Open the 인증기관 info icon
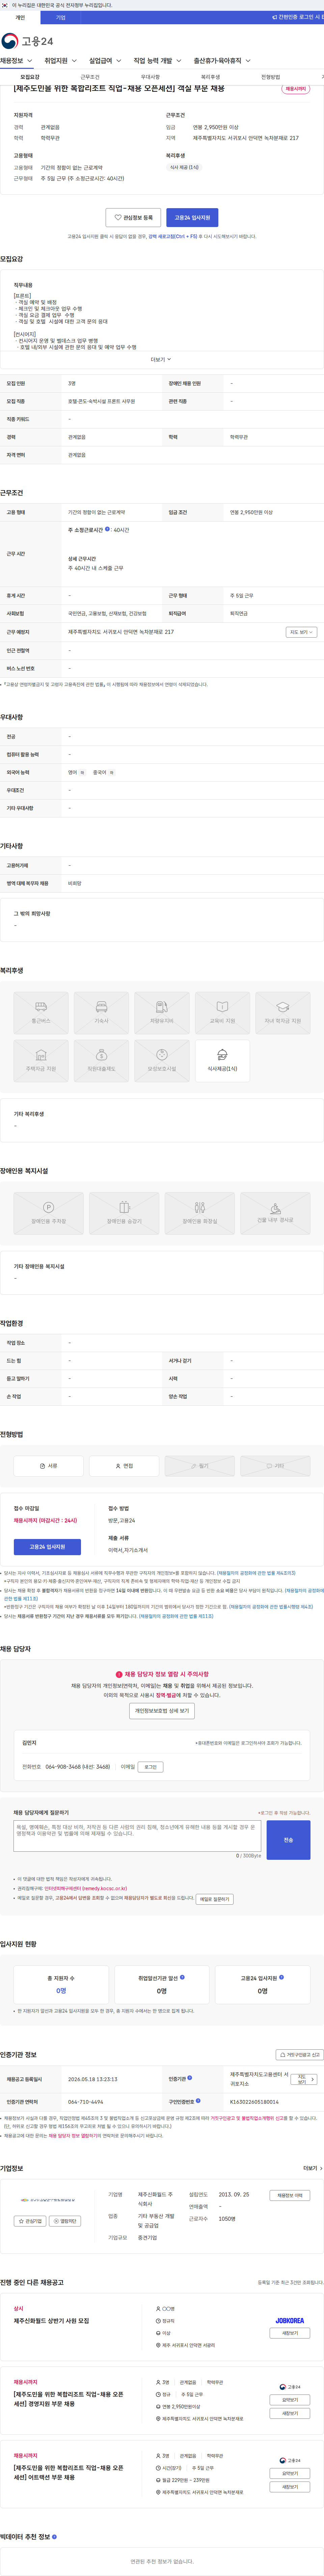The width and height of the screenshot is (324, 2576). click(x=190, y=2078)
